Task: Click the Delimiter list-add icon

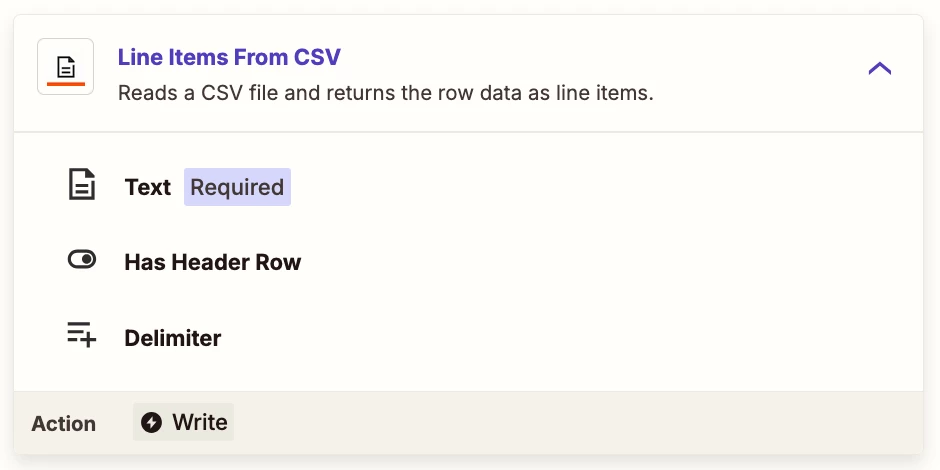Action: click(82, 334)
